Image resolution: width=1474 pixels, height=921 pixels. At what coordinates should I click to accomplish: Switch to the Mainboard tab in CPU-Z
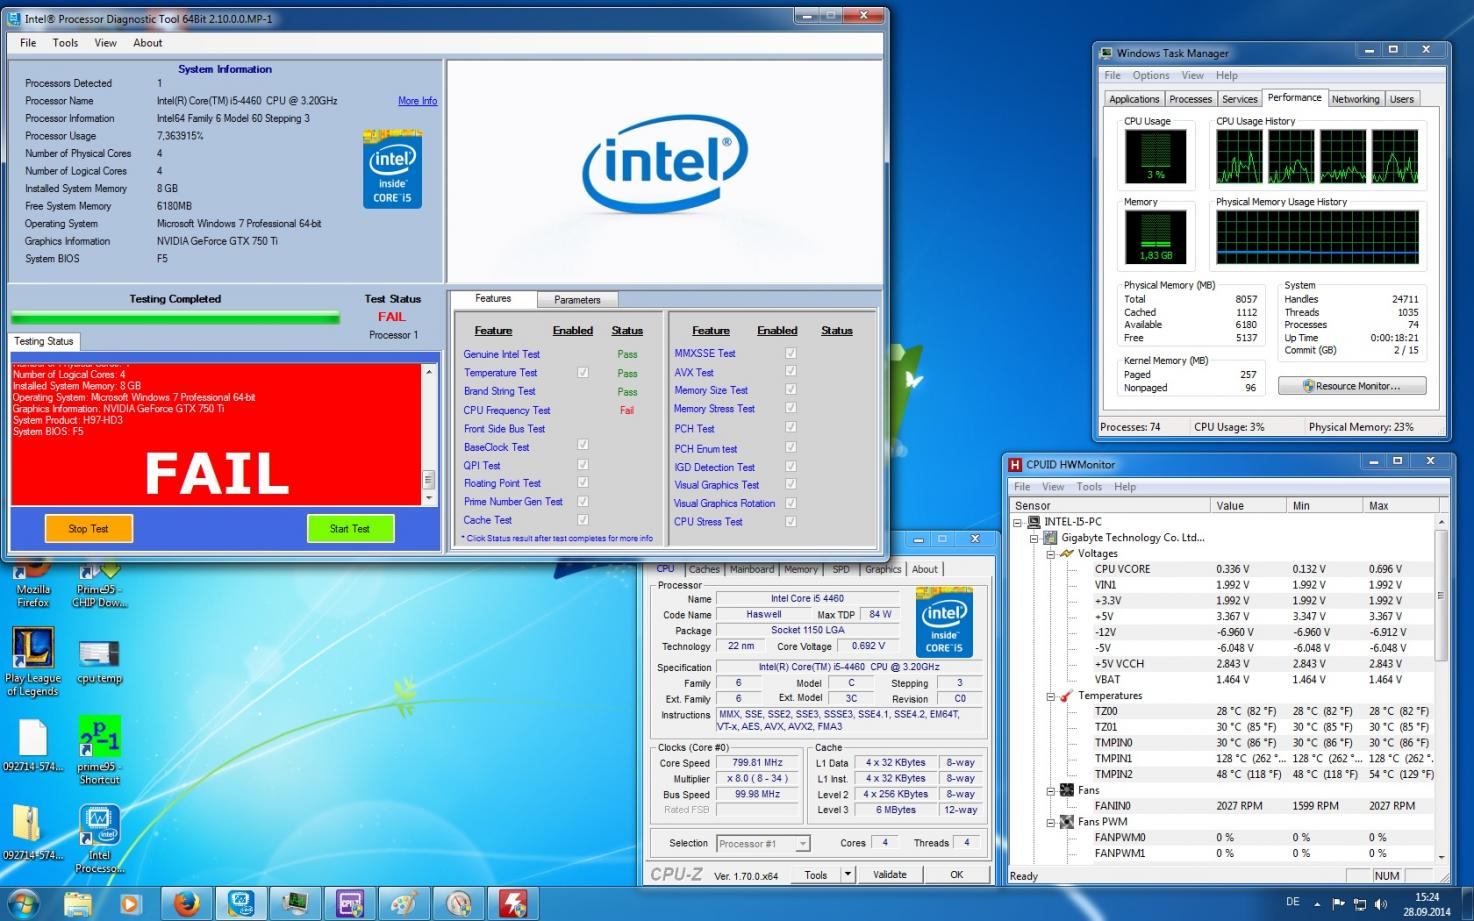752,569
